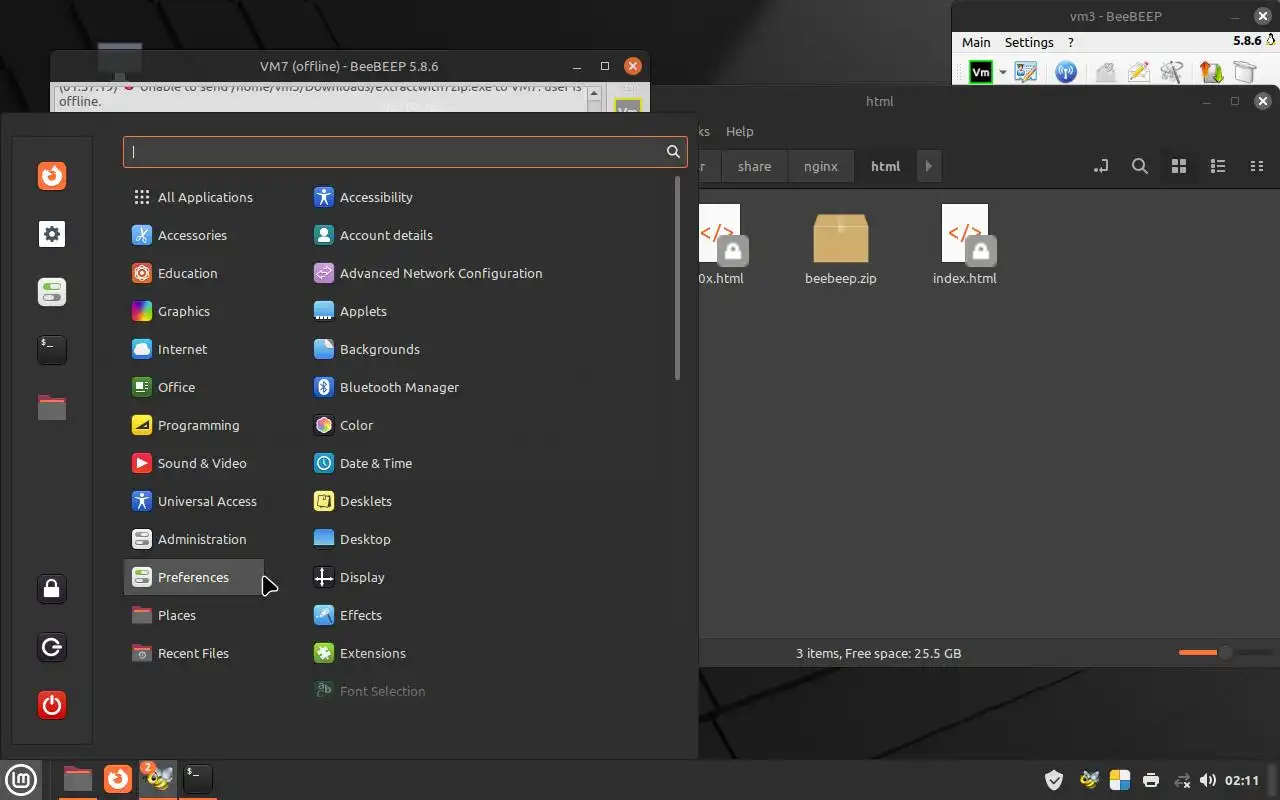Image resolution: width=1280 pixels, height=800 pixels.
Task: Select the Preferences category
Action: 193,577
